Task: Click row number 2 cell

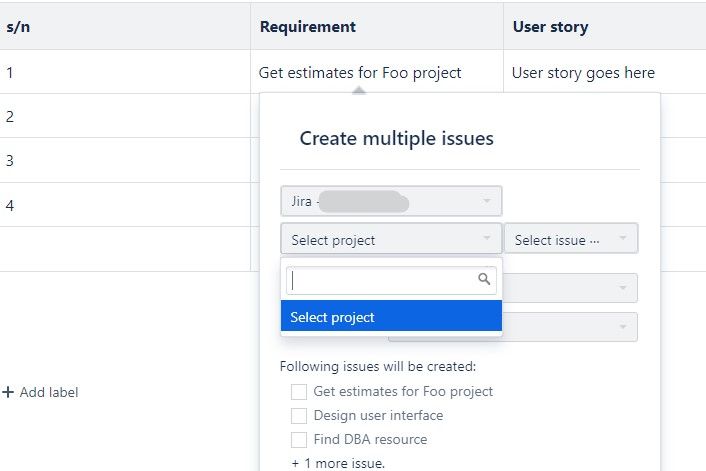Action: pos(125,116)
